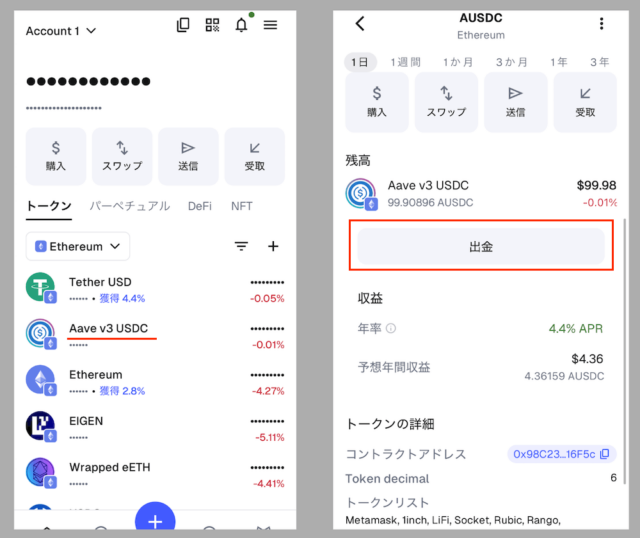
Task: Select Aave v3 USDC in token list
Action: [x=108, y=328]
